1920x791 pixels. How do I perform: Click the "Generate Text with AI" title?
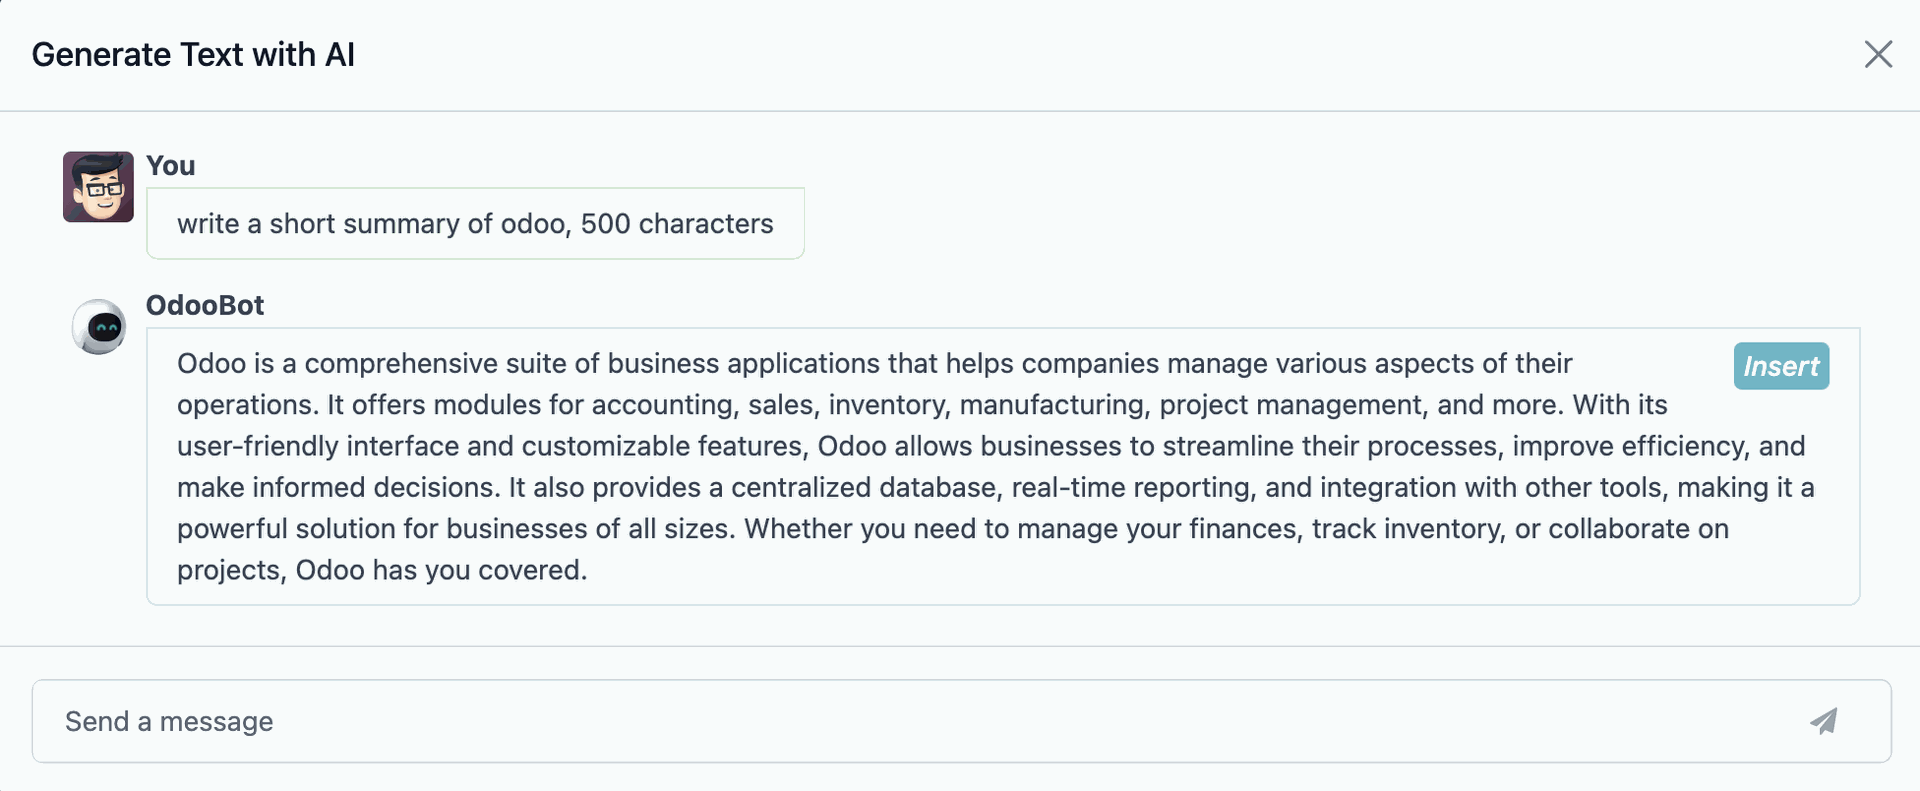click(193, 55)
